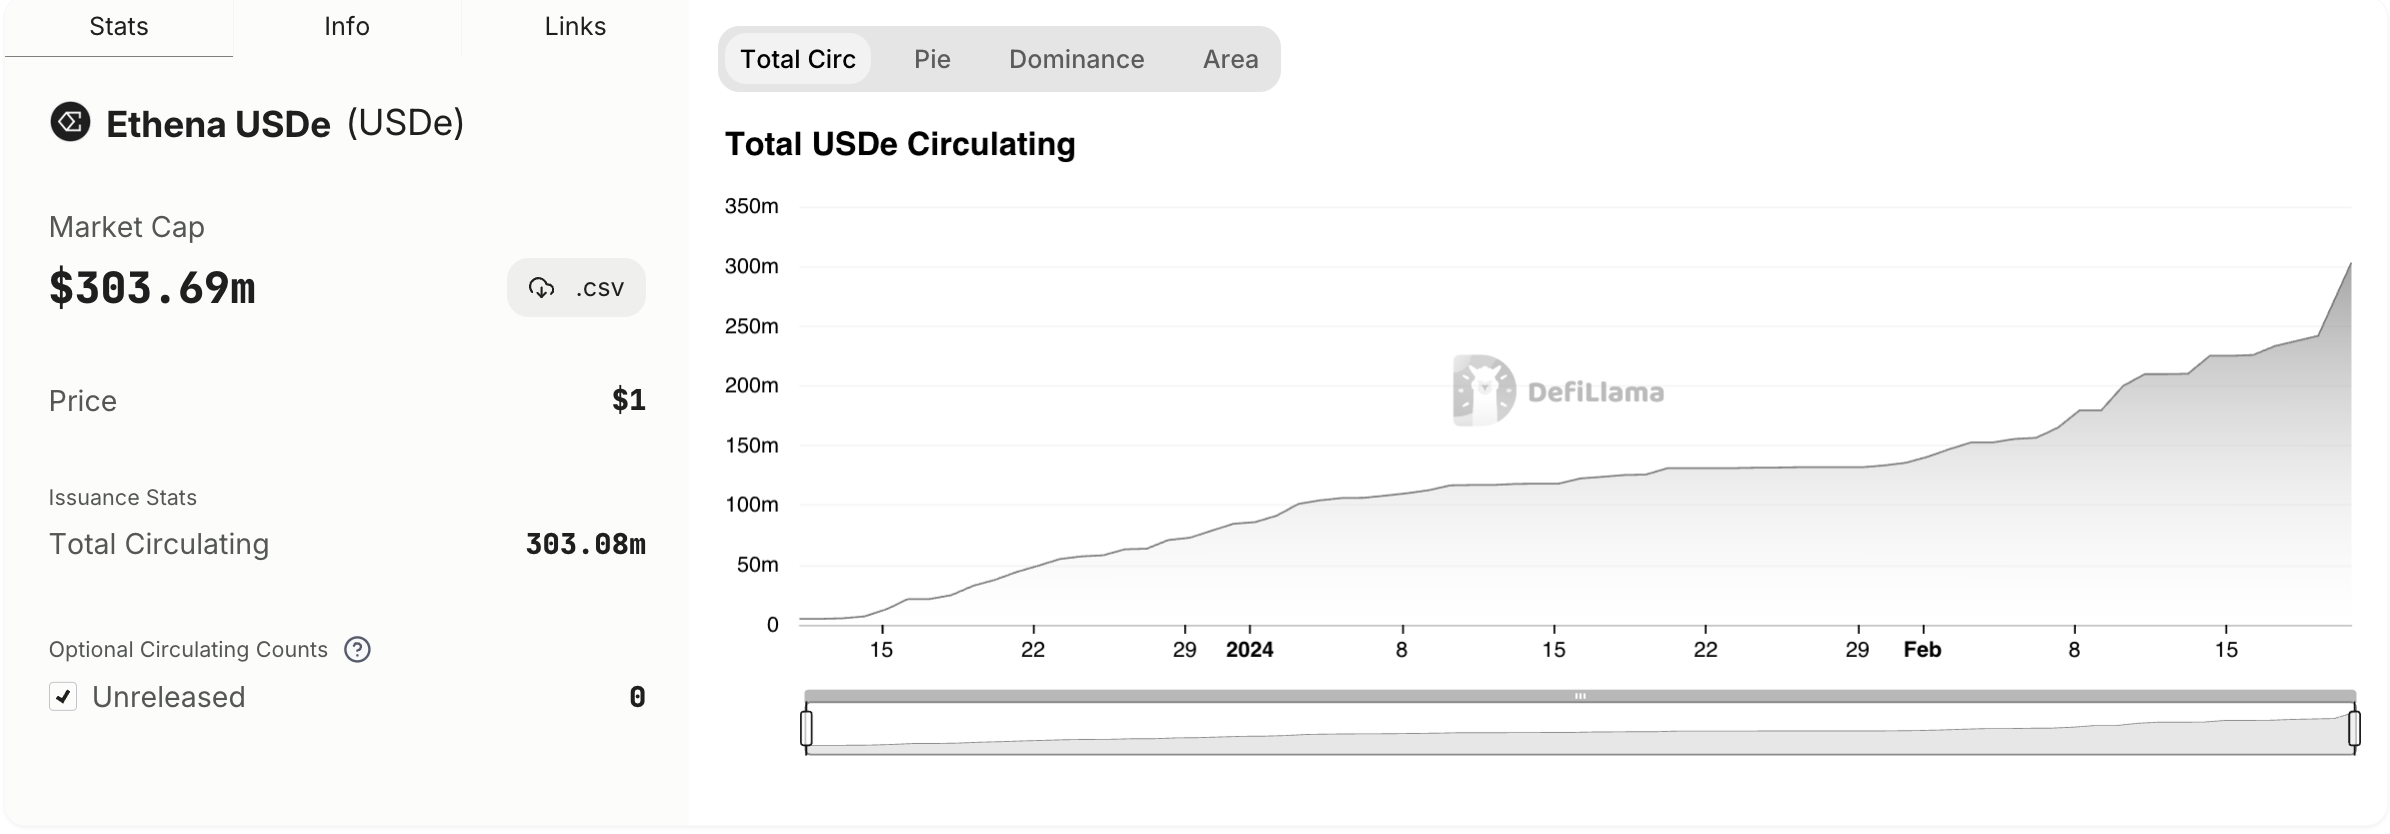Click the left range slider handle
This screenshot has height=834, width=2390.
(807, 728)
